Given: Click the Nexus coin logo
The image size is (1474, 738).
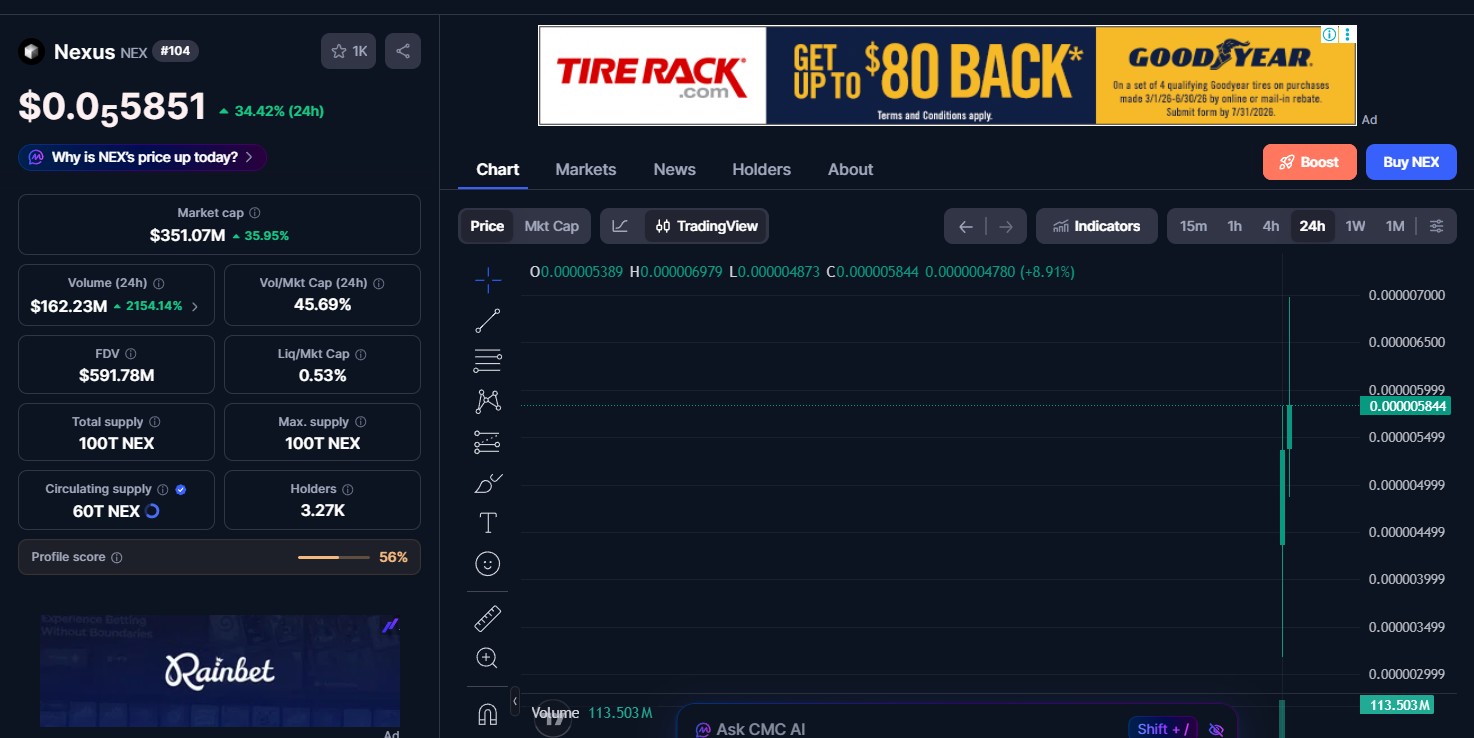Looking at the screenshot, I should 32,52.
